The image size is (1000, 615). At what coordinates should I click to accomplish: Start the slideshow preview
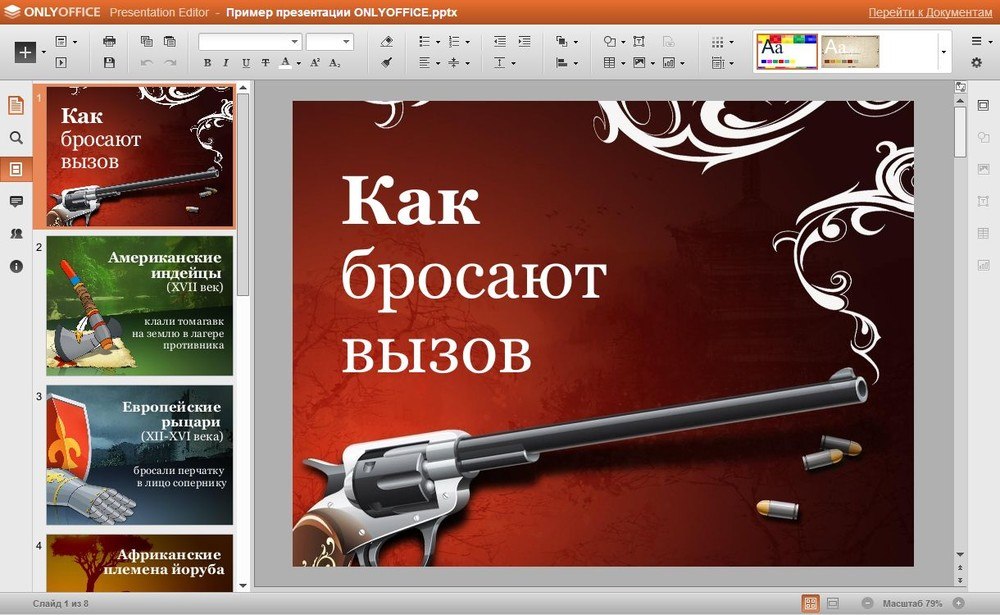coord(61,62)
